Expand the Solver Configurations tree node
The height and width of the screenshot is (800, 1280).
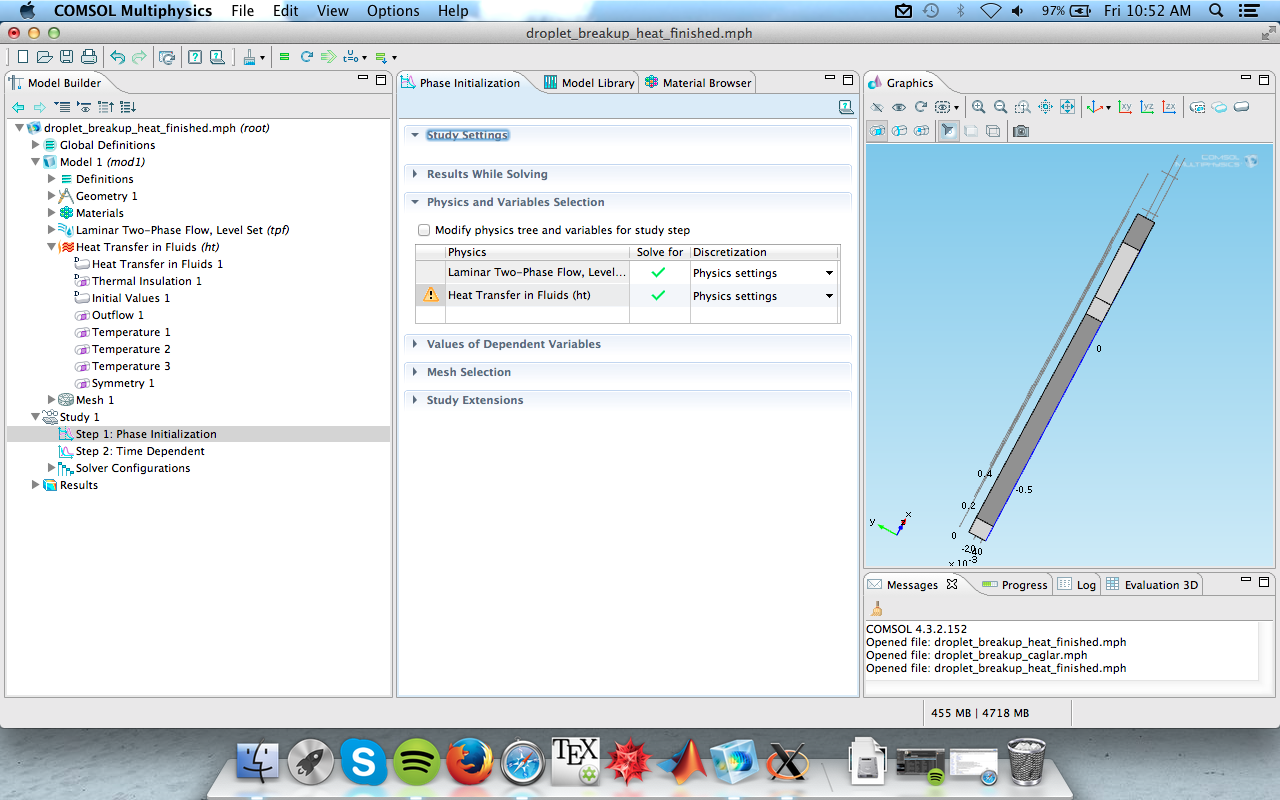pyautogui.click(x=53, y=468)
